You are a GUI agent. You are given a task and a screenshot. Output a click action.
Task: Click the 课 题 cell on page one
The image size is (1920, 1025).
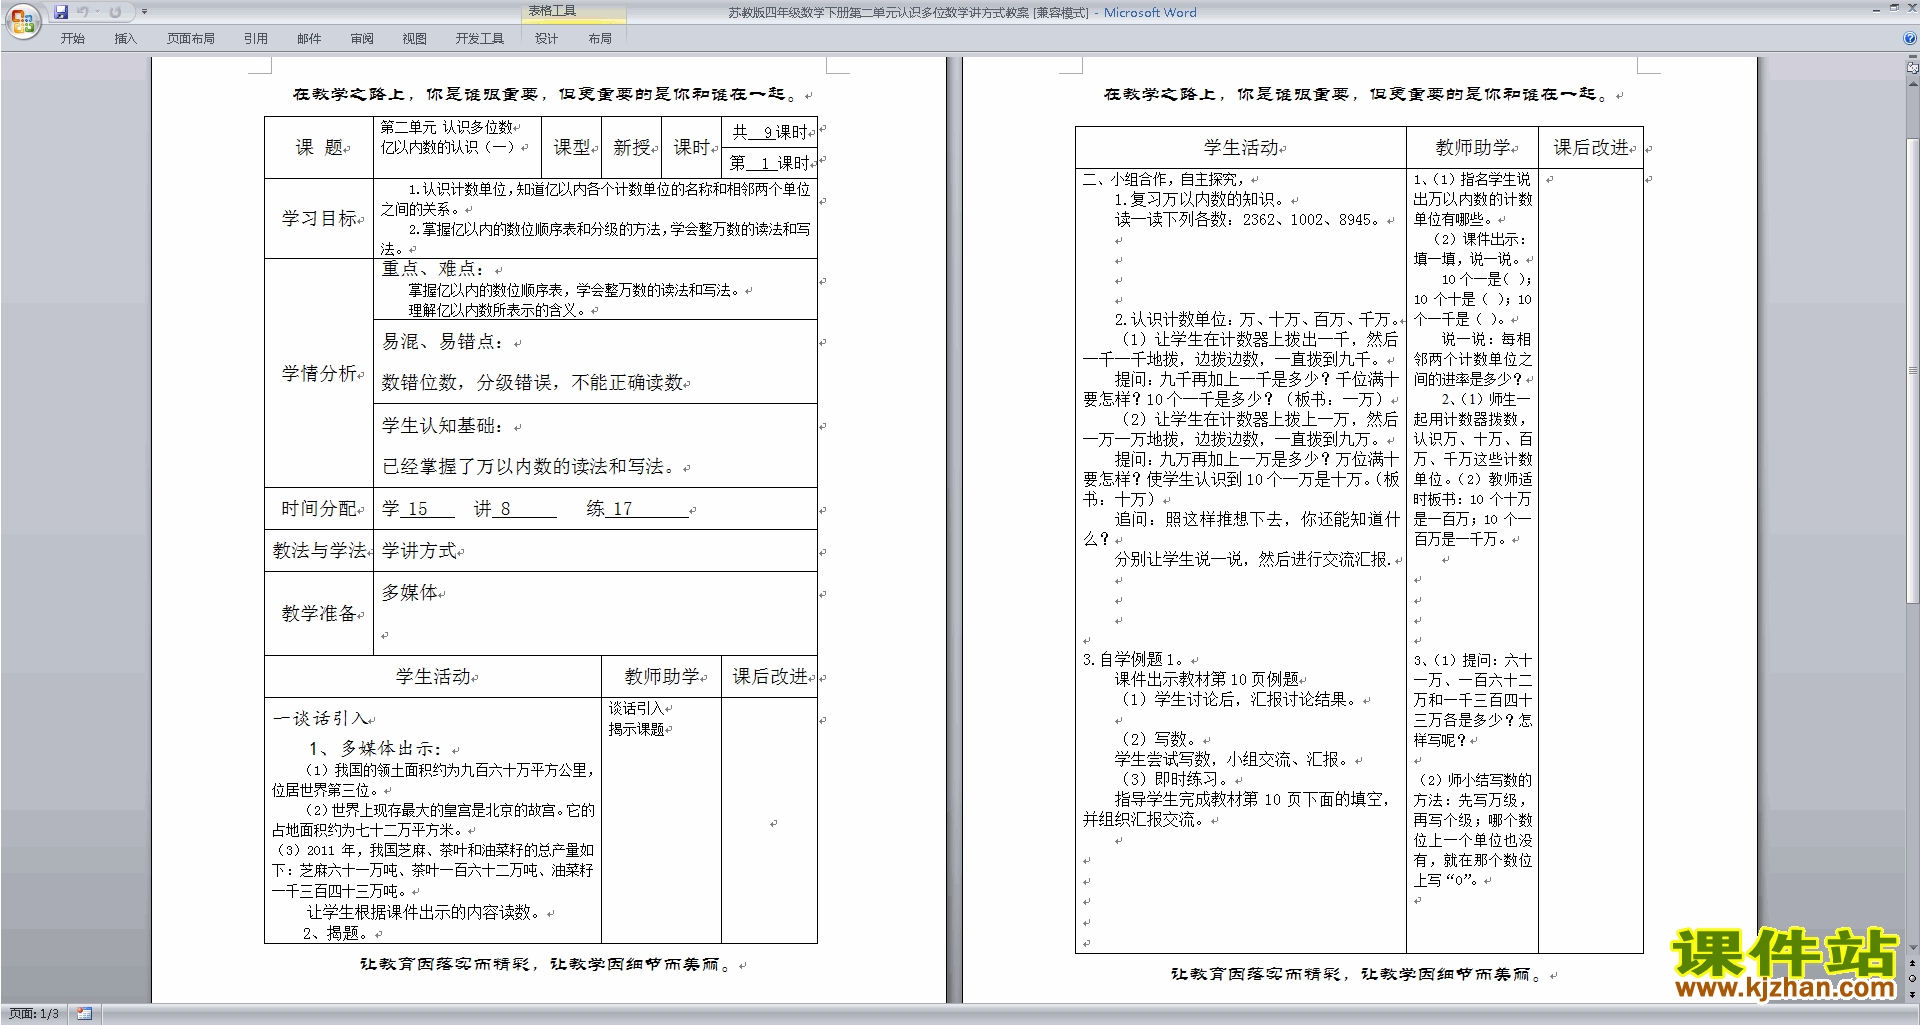(319, 148)
